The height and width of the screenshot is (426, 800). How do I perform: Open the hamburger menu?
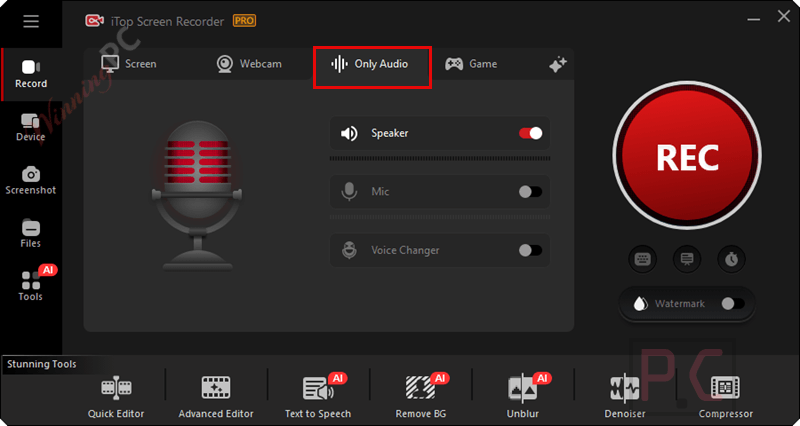coord(31,21)
